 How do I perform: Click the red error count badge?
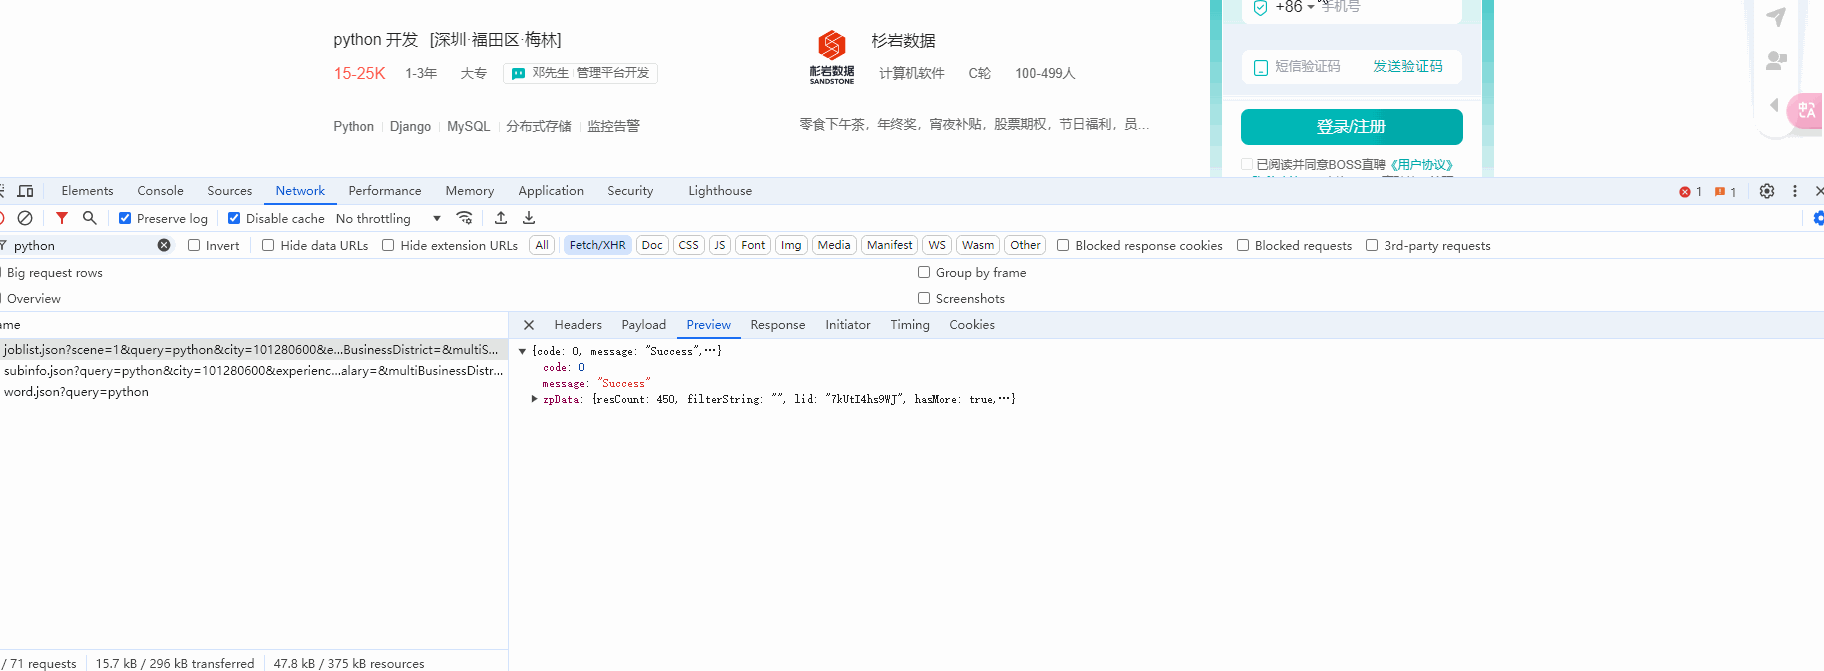tap(1690, 192)
